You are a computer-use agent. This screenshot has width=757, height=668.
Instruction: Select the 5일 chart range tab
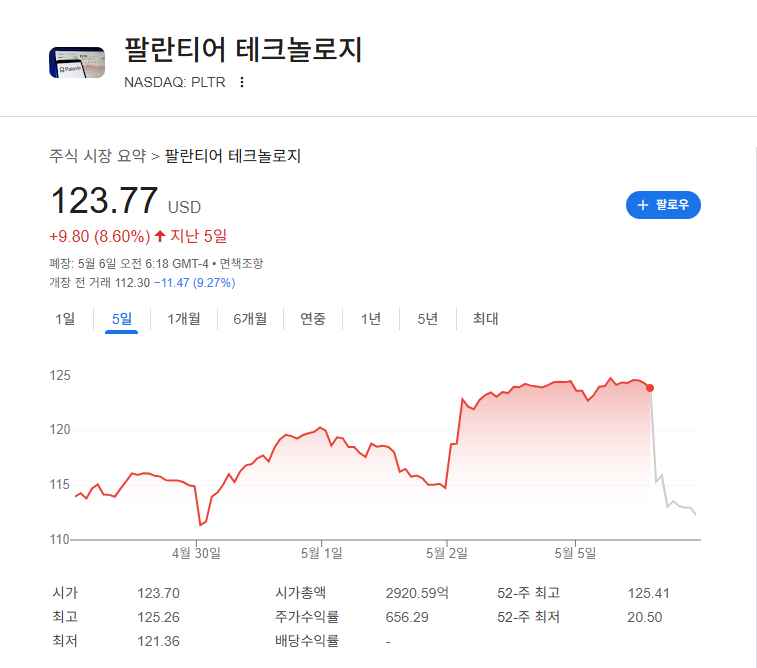122,319
